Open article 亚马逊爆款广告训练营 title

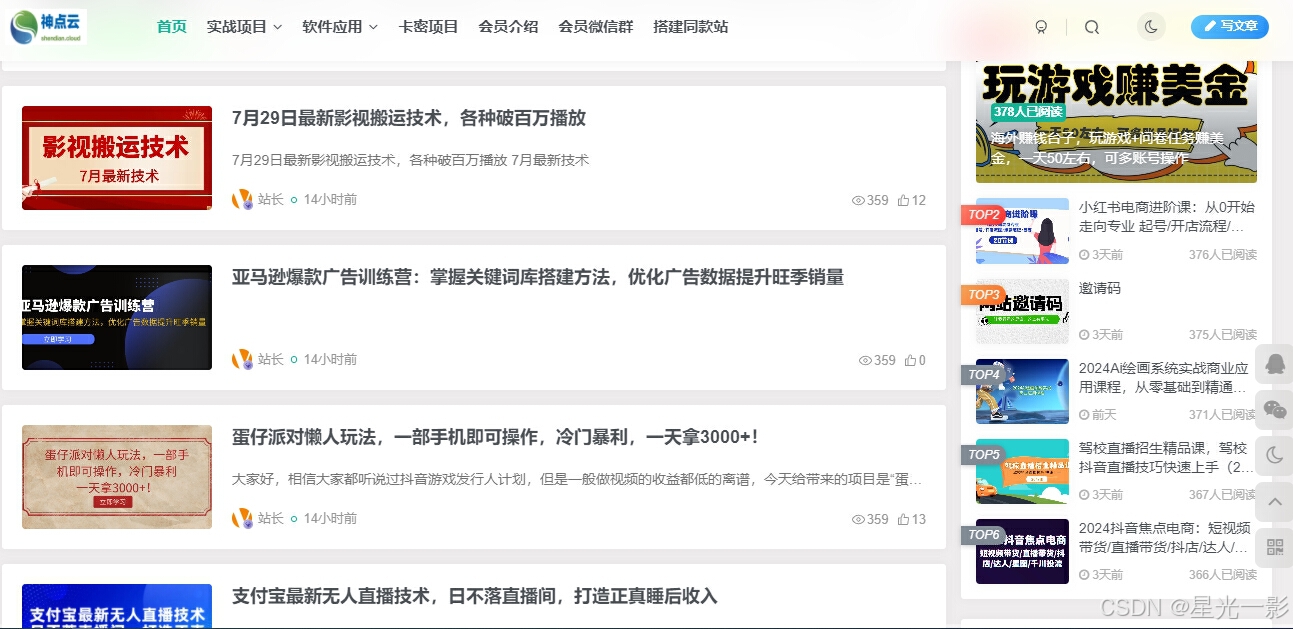(538, 277)
